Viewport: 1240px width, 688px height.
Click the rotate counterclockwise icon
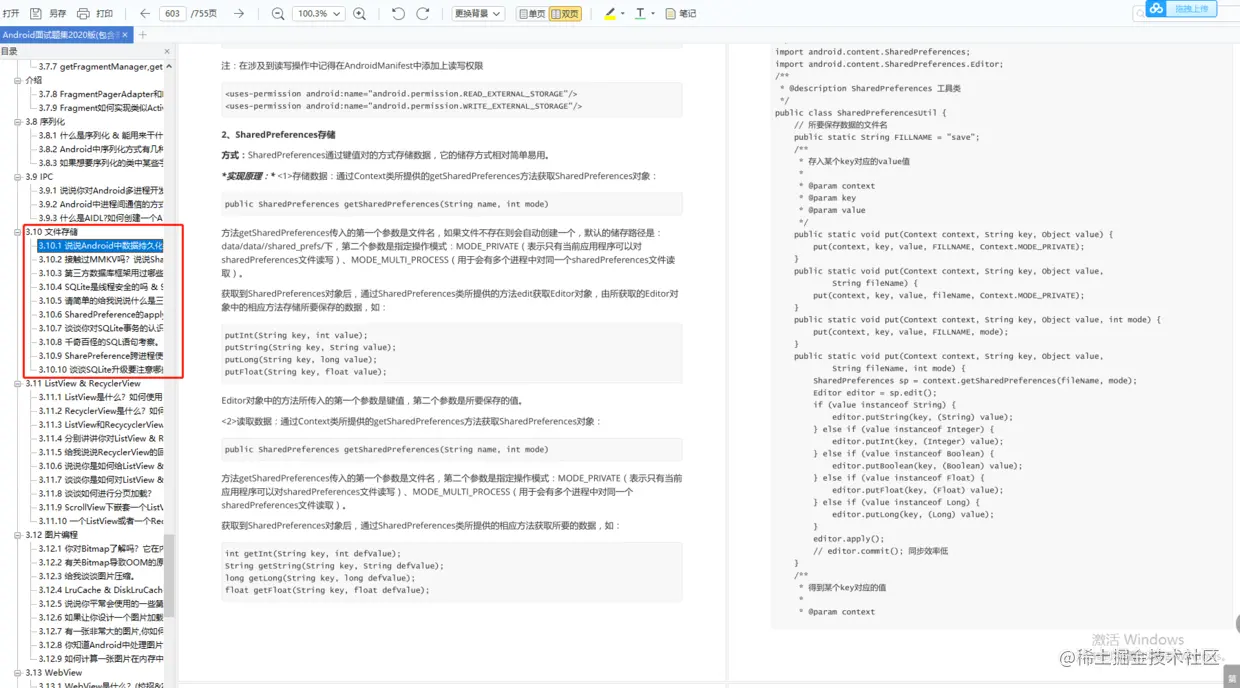(x=398, y=14)
